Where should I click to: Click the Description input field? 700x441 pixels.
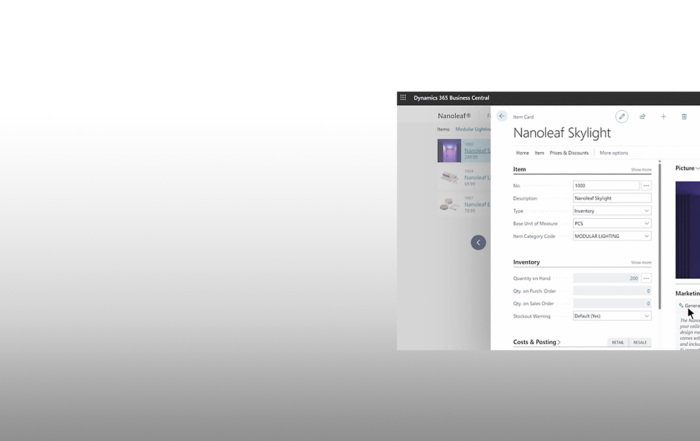[x=612, y=198]
